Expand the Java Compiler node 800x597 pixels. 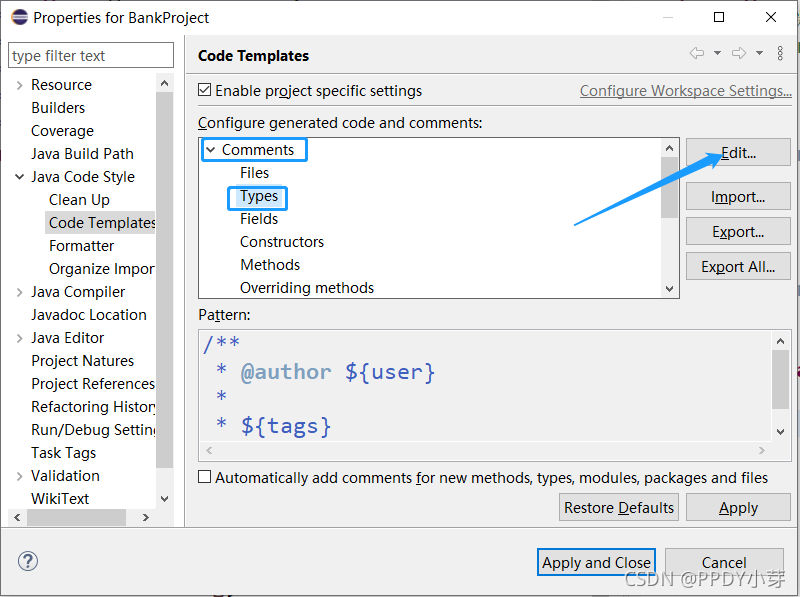19,292
